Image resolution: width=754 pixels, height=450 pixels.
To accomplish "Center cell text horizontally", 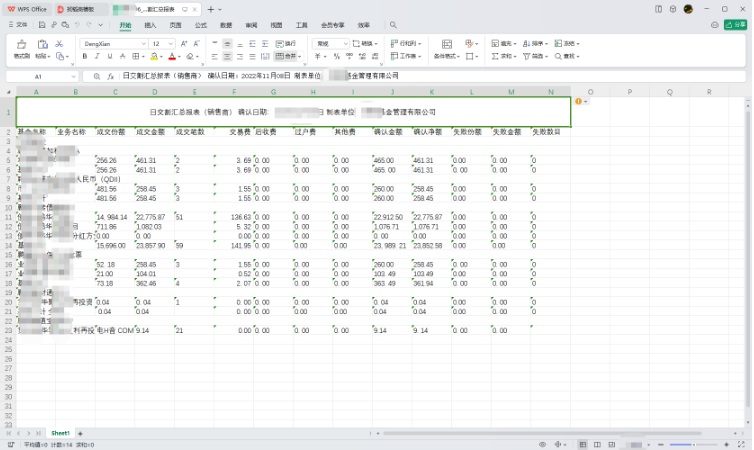I will click(x=227, y=56).
